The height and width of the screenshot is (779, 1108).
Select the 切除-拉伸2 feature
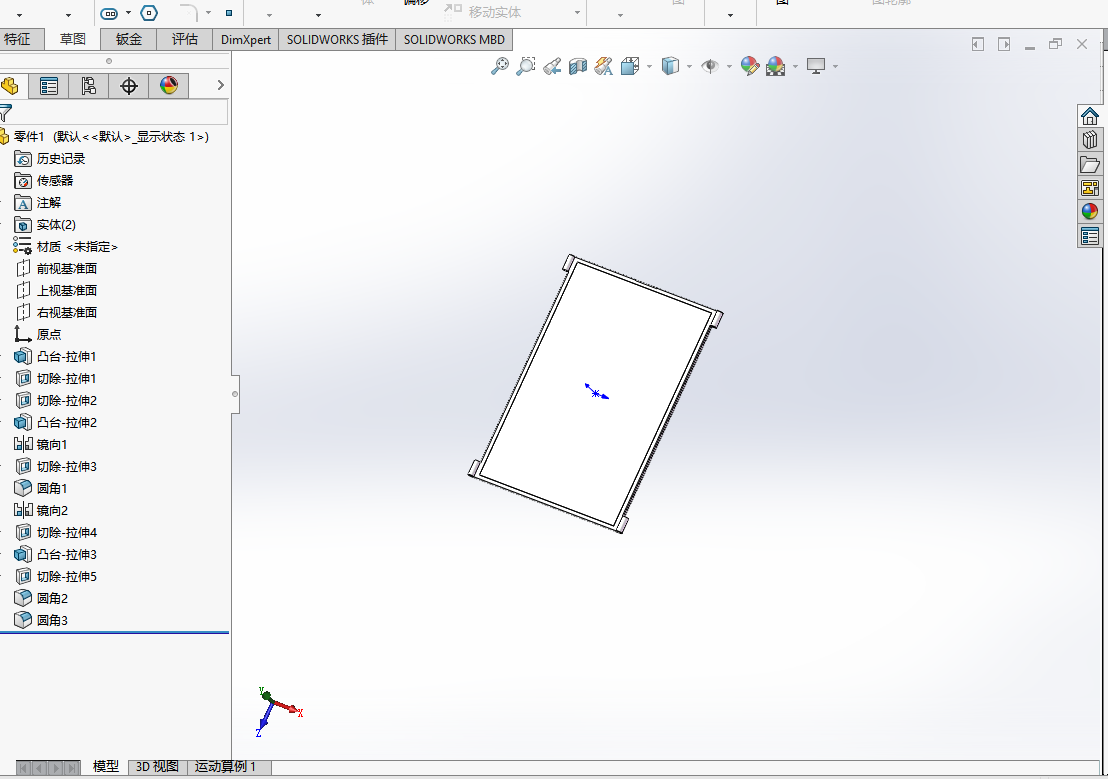click(x=66, y=400)
